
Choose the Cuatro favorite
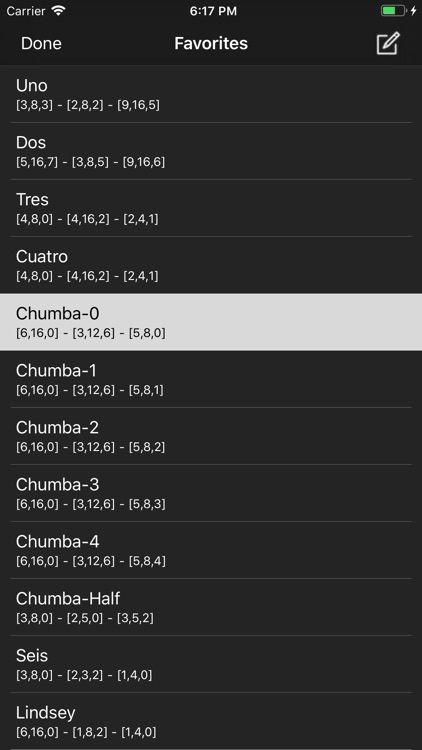[211, 265]
